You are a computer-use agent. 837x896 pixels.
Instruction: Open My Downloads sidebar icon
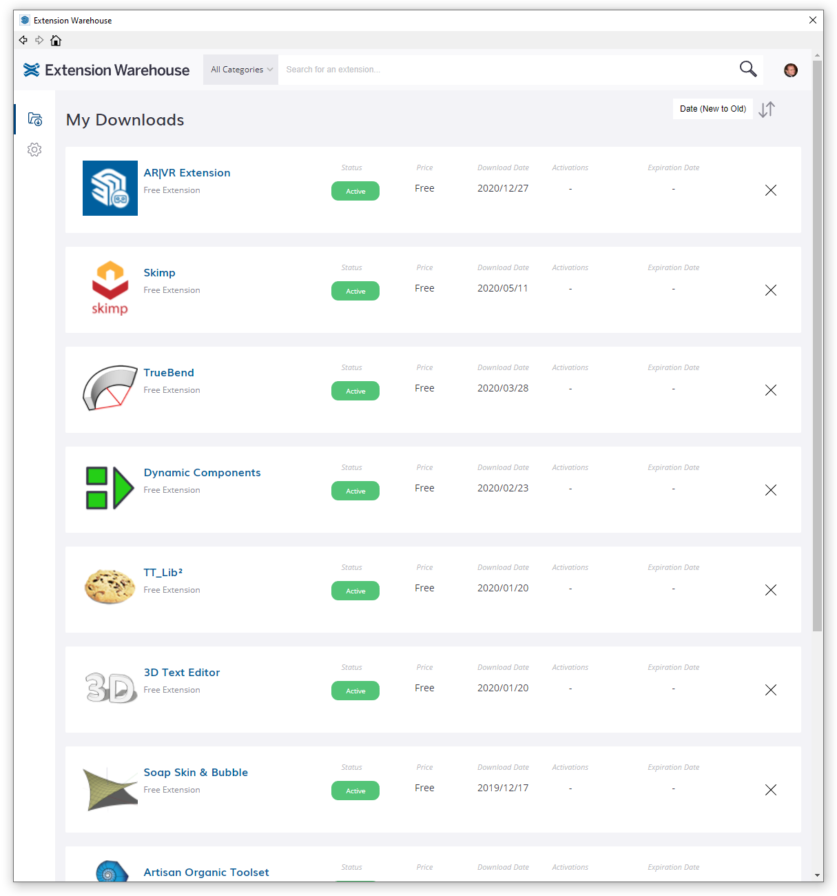[x=35, y=119]
